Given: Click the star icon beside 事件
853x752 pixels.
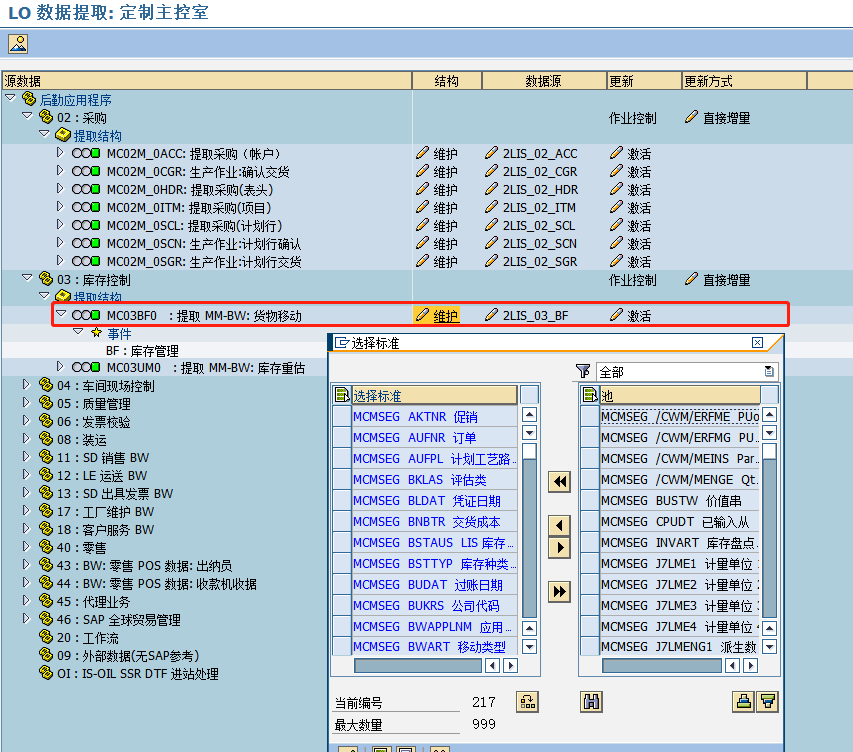Looking at the screenshot, I should coord(97,332).
